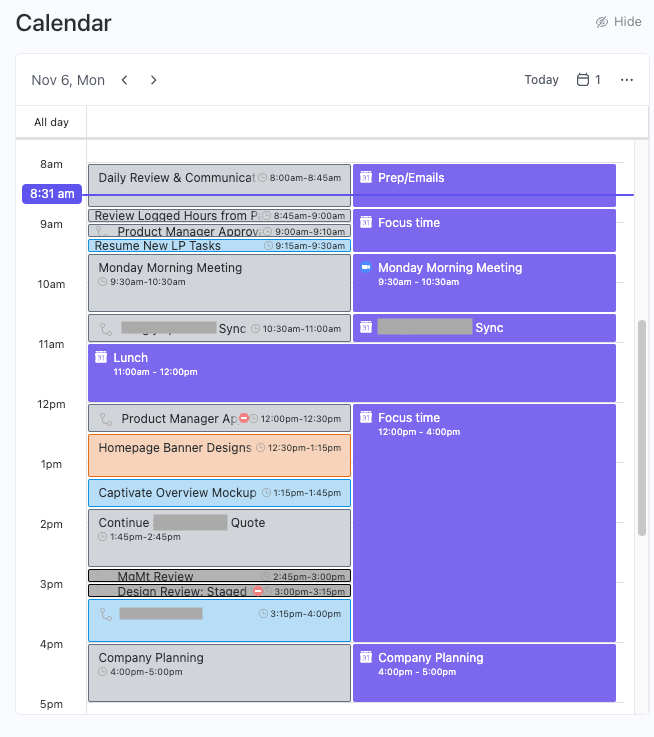Go to previous day with left chevron
654x737 pixels.
click(x=124, y=80)
